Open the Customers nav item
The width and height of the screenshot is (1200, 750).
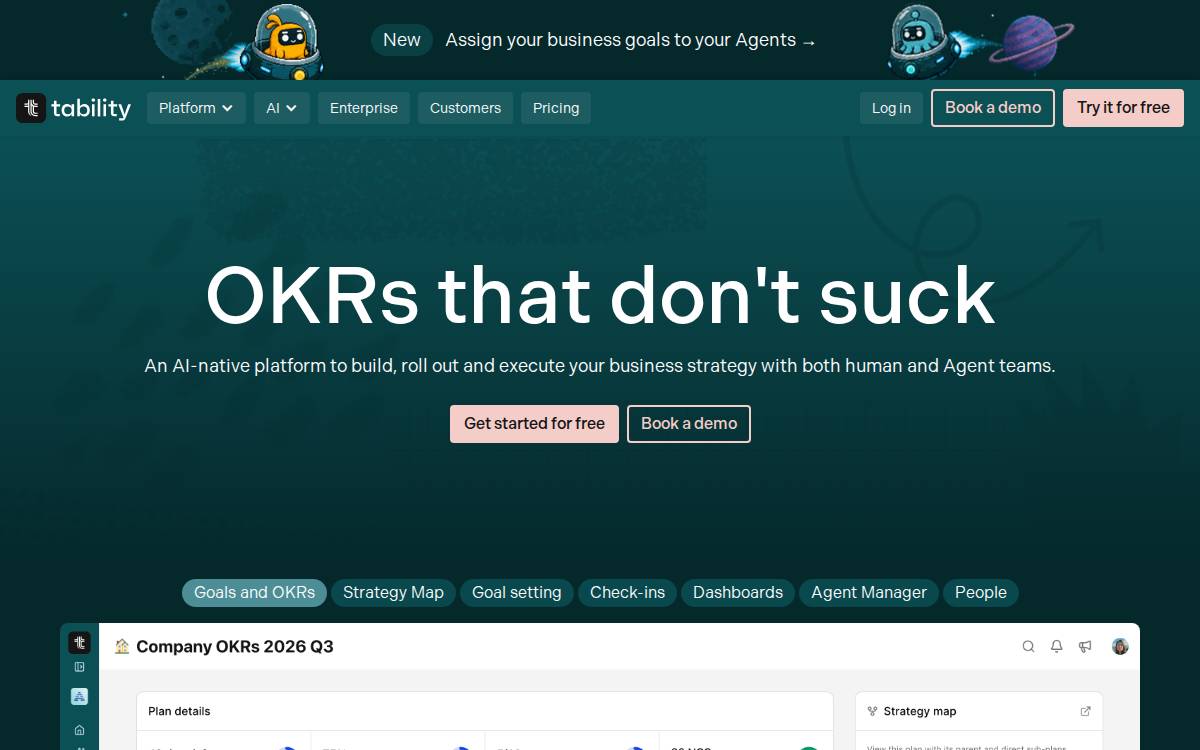pos(466,108)
